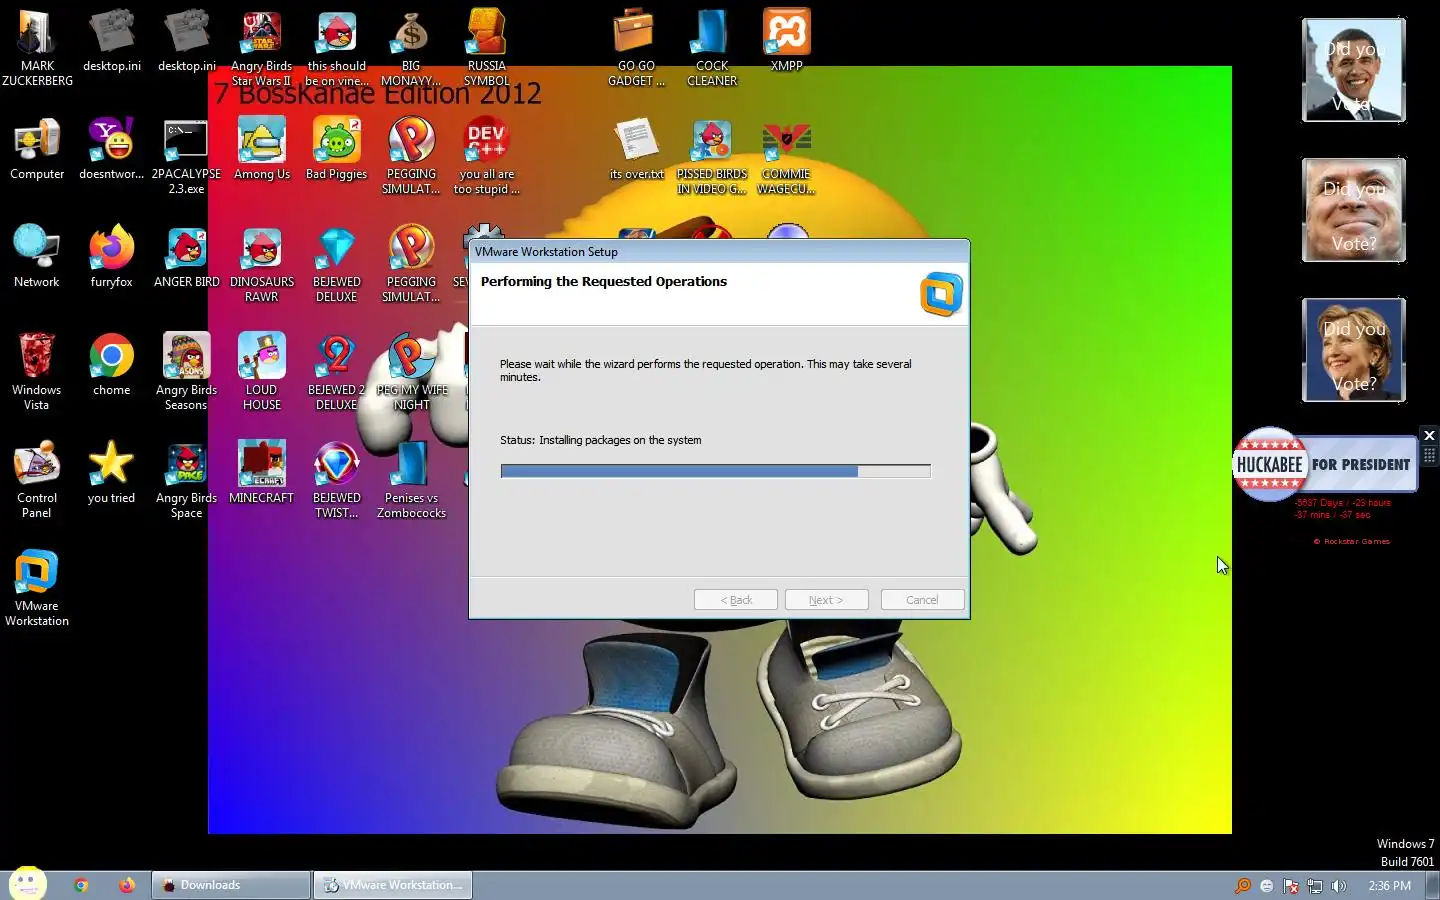The image size is (1440, 900).
Task: Click the 'Rockstar Games' copyright text
Action: point(1352,541)
